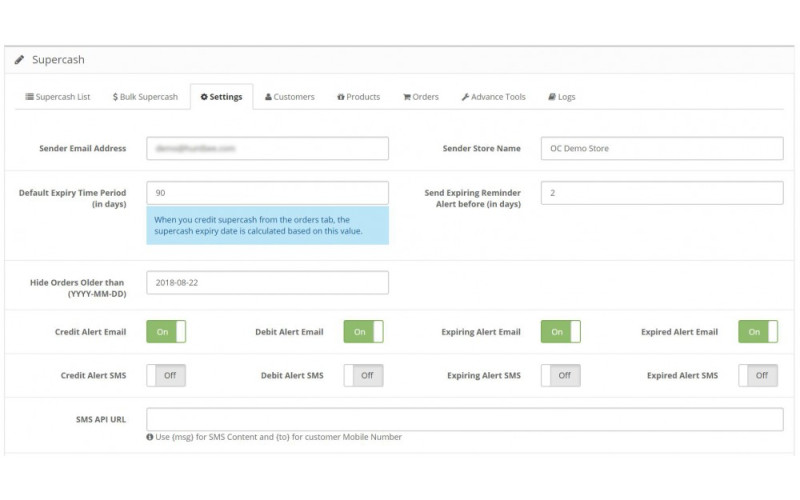View the Logs tab
The height and width of the screenshot is (500, 800).
562,97
